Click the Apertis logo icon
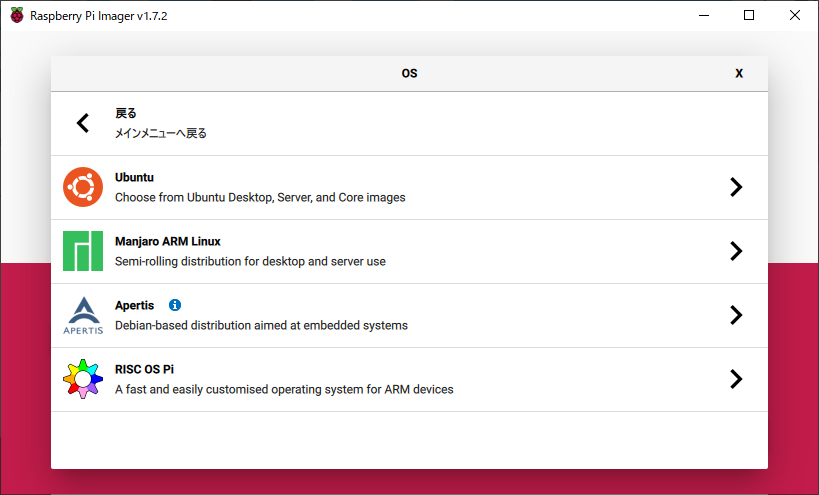Viewport: 819px width, 495px height. 83,315
